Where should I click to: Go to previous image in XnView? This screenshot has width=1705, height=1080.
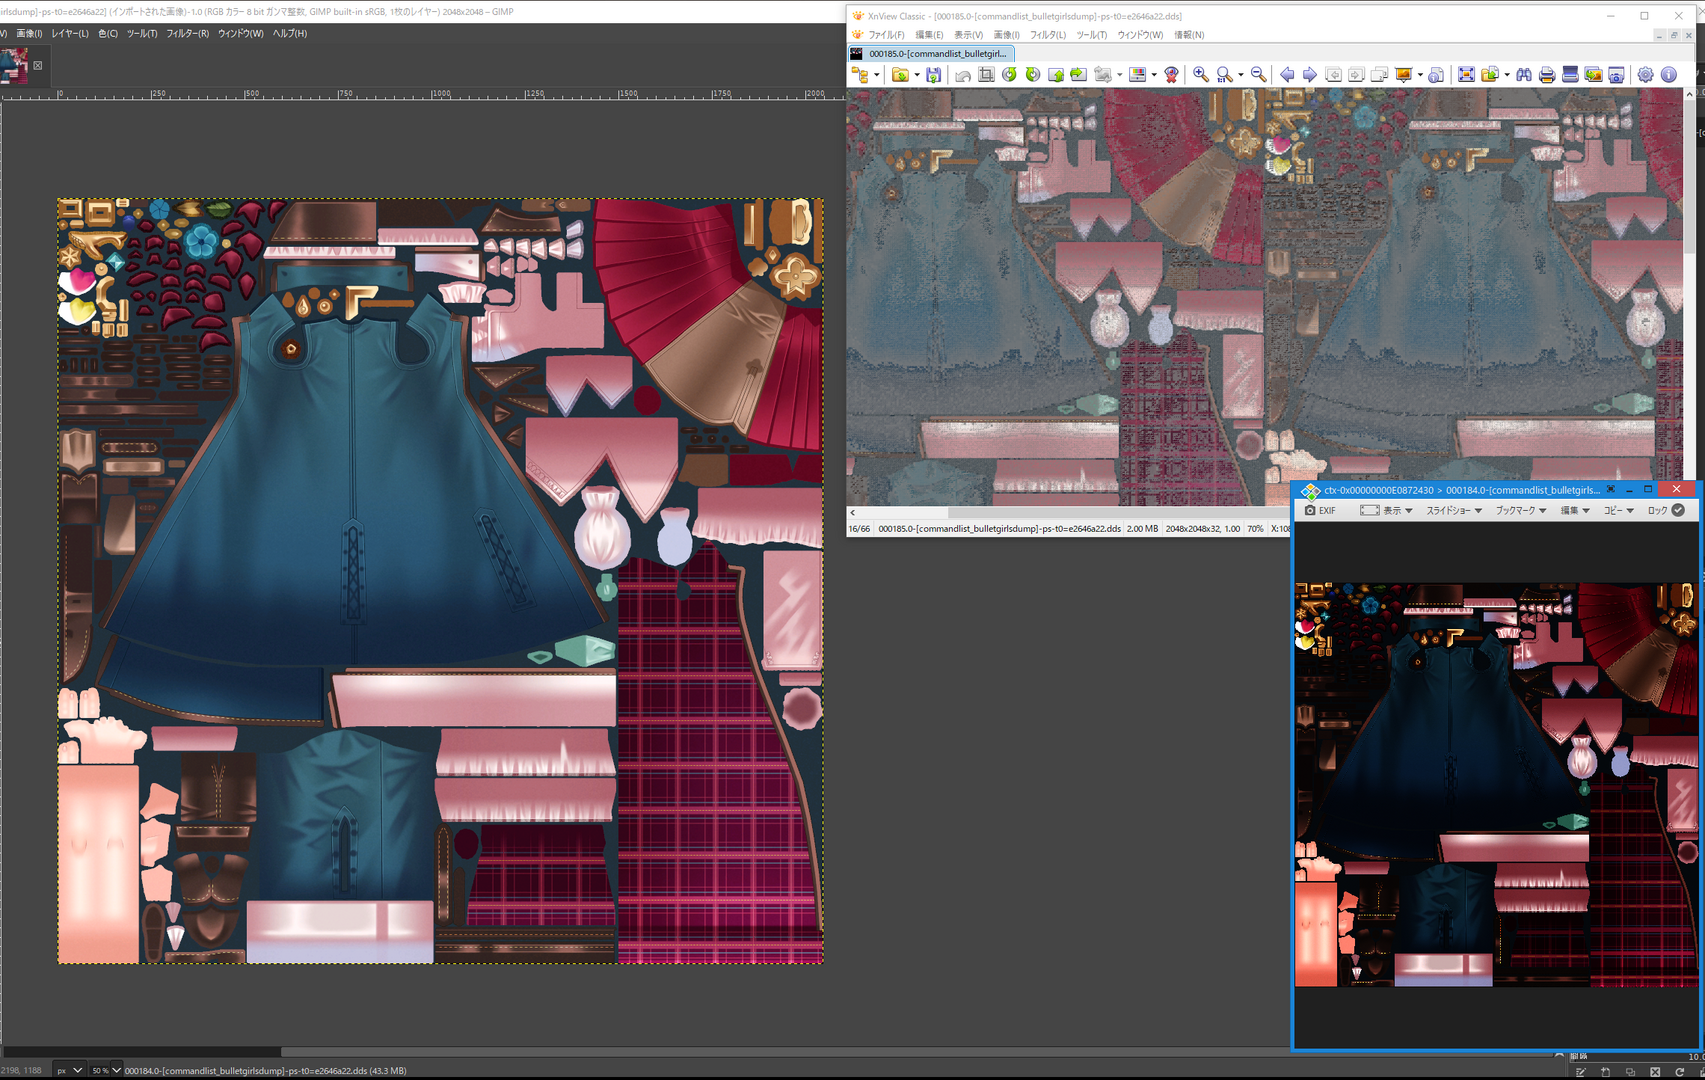click(x=1287, y=75)
